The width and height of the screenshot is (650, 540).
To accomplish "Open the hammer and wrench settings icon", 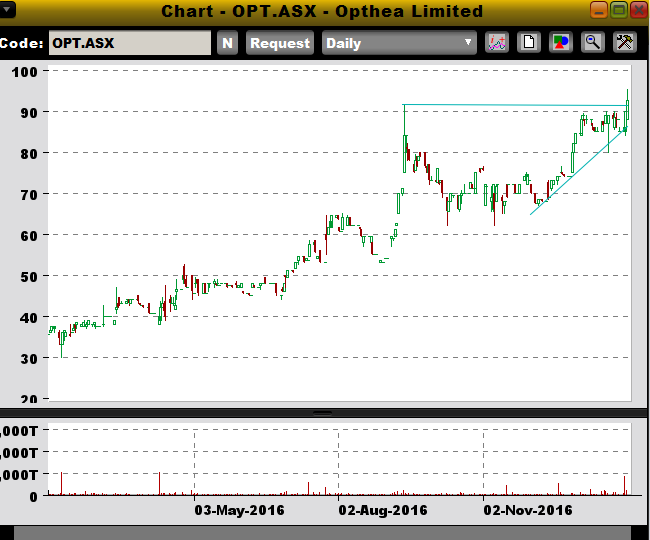I will click(624, 43).
